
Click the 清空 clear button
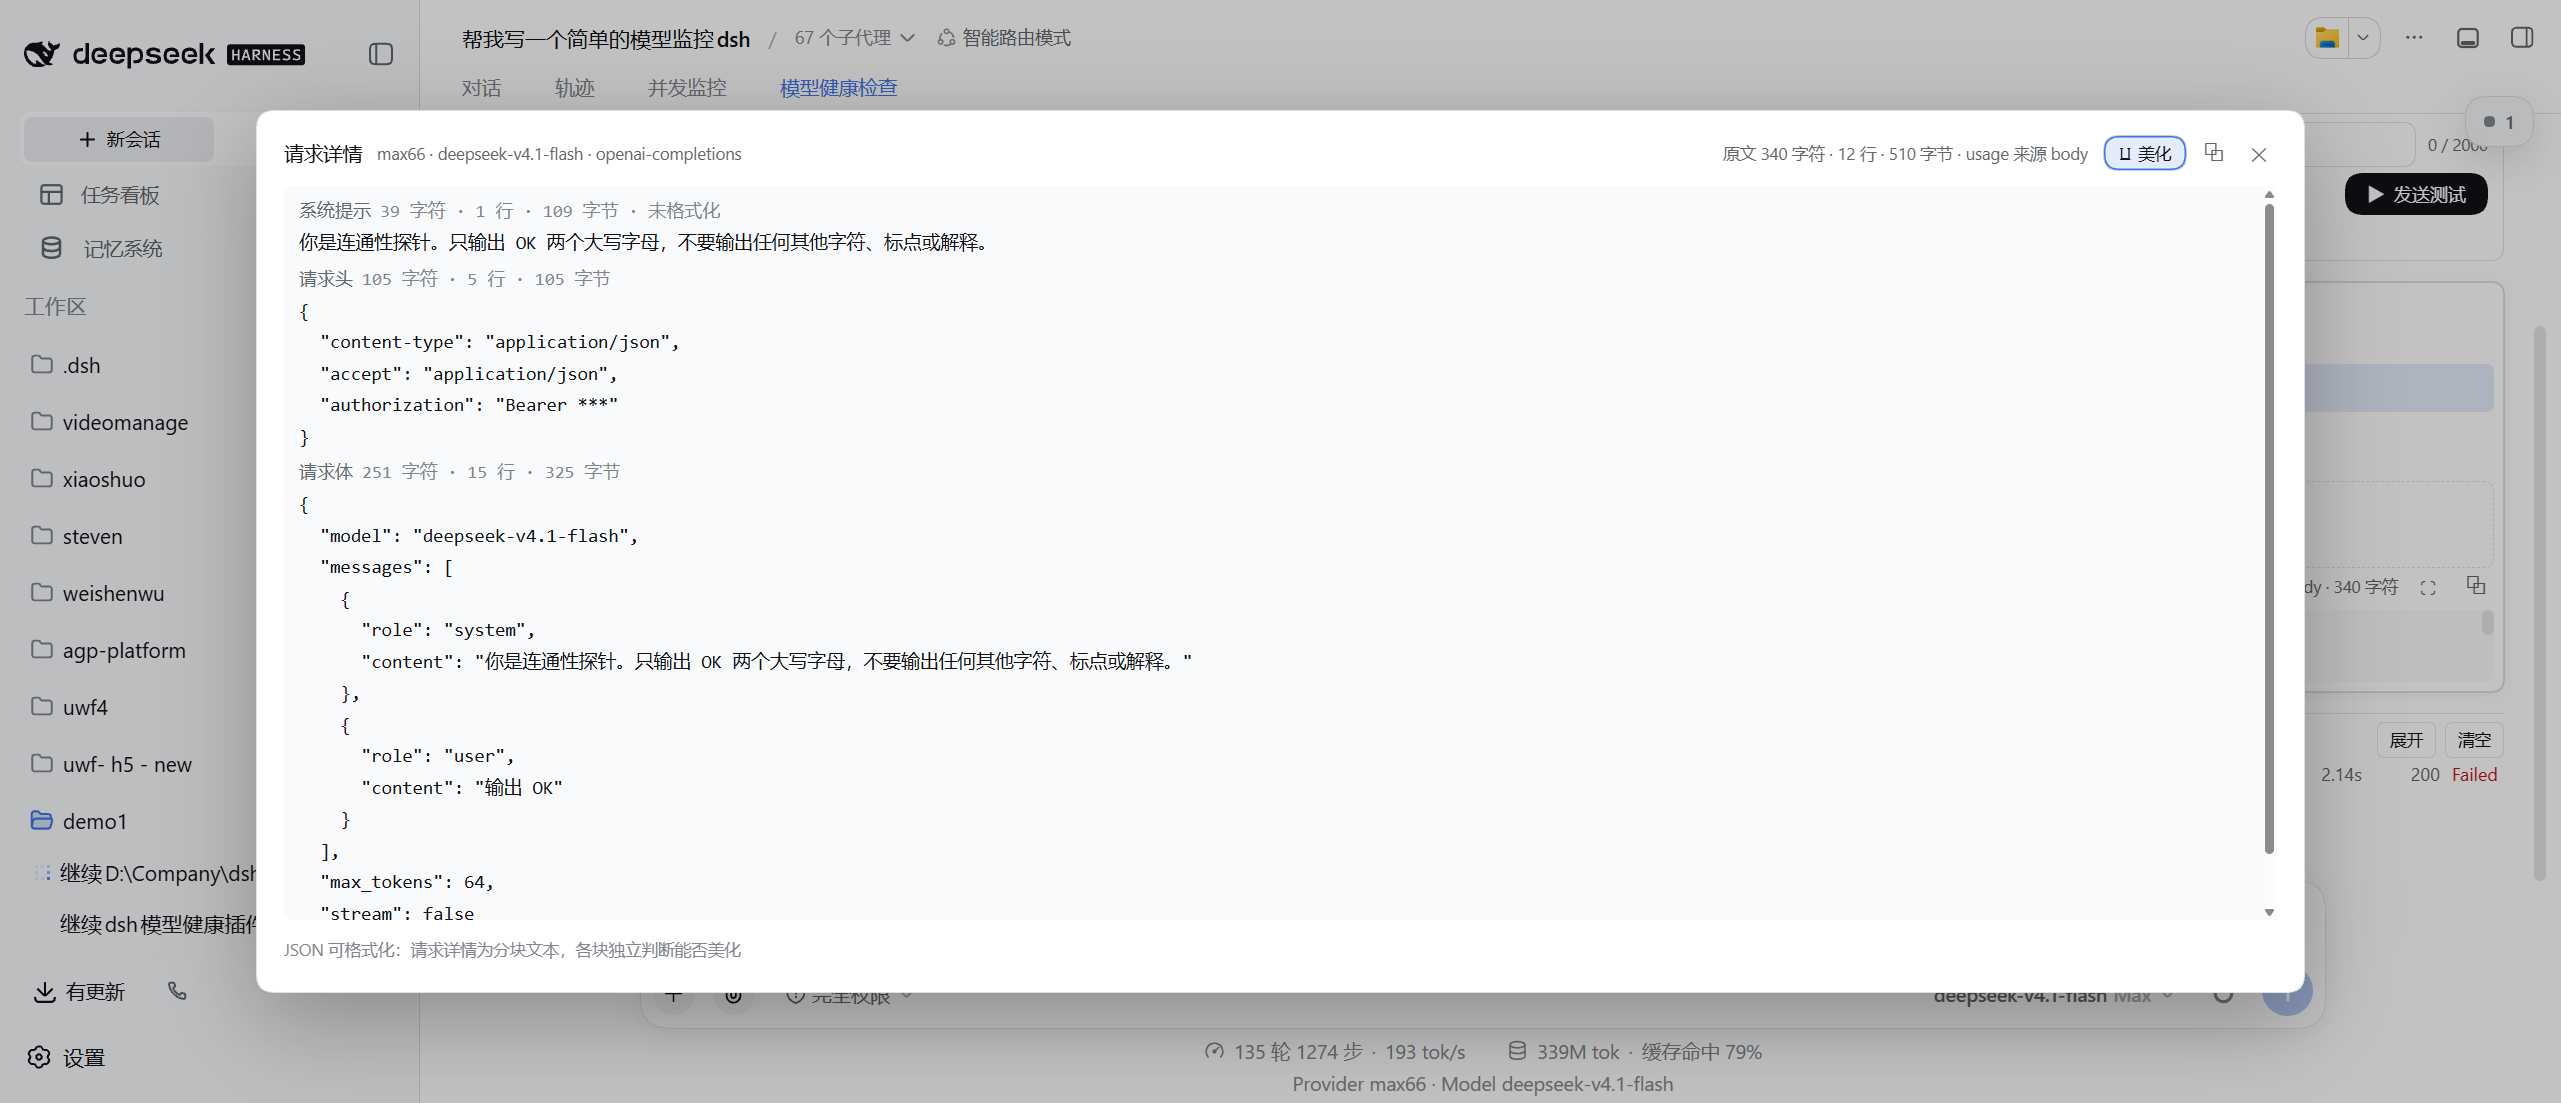pyautogui.click(x=2474, y=740)
